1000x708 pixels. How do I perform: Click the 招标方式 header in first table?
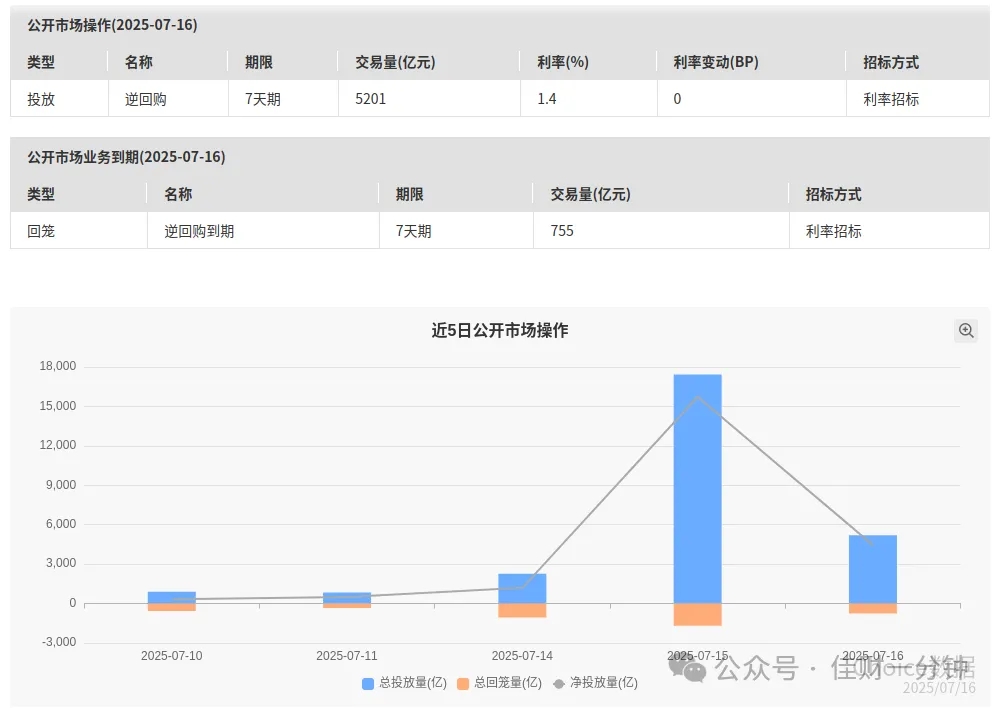click(891, 63)
